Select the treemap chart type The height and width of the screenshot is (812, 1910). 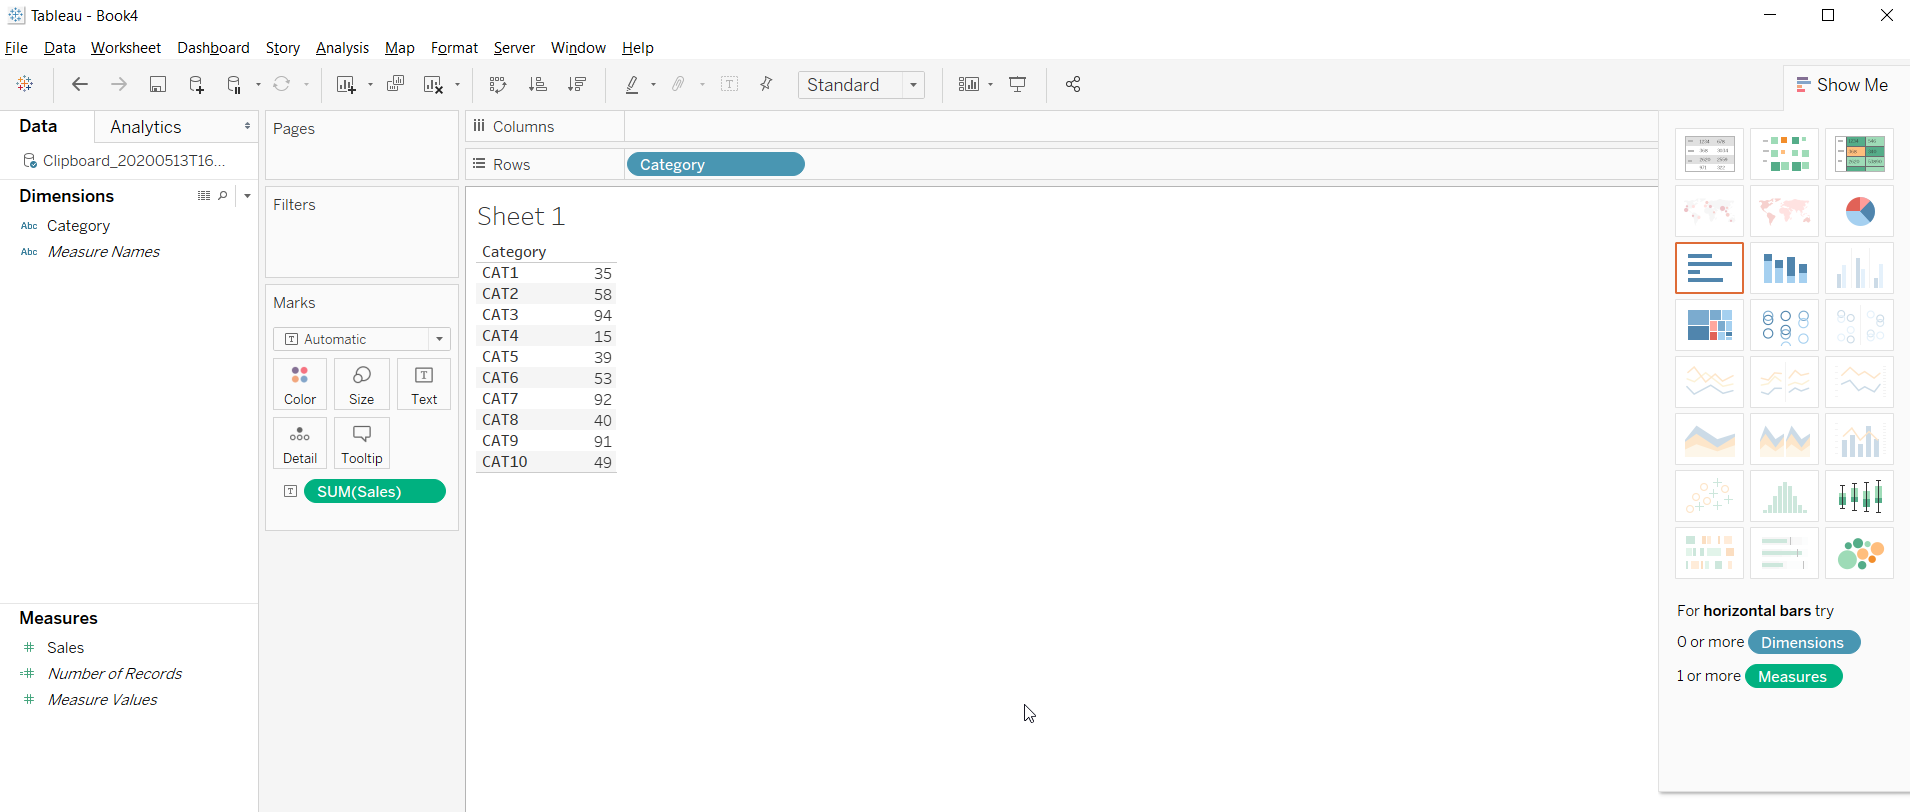tap(1710, 325)
